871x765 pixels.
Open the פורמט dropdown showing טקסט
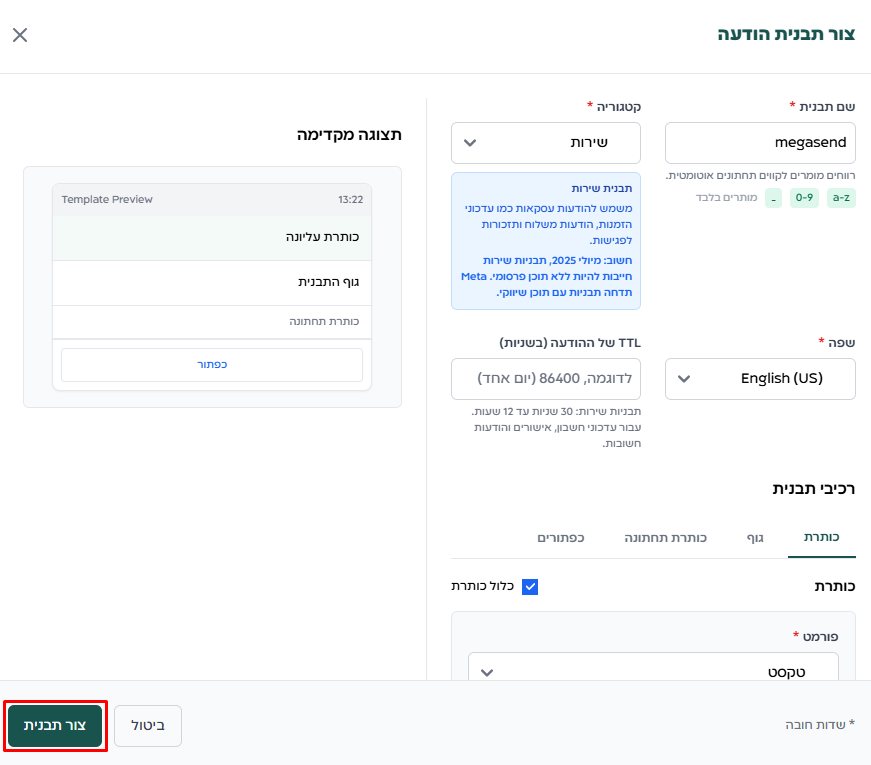(653, 671)
